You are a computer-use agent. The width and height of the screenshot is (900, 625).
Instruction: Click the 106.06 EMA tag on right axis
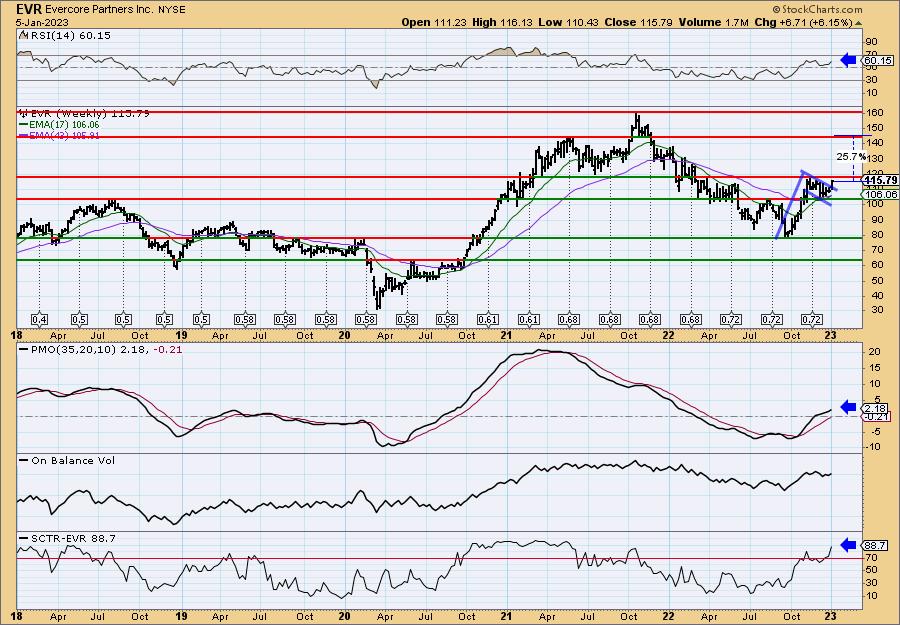click(878, 195)
